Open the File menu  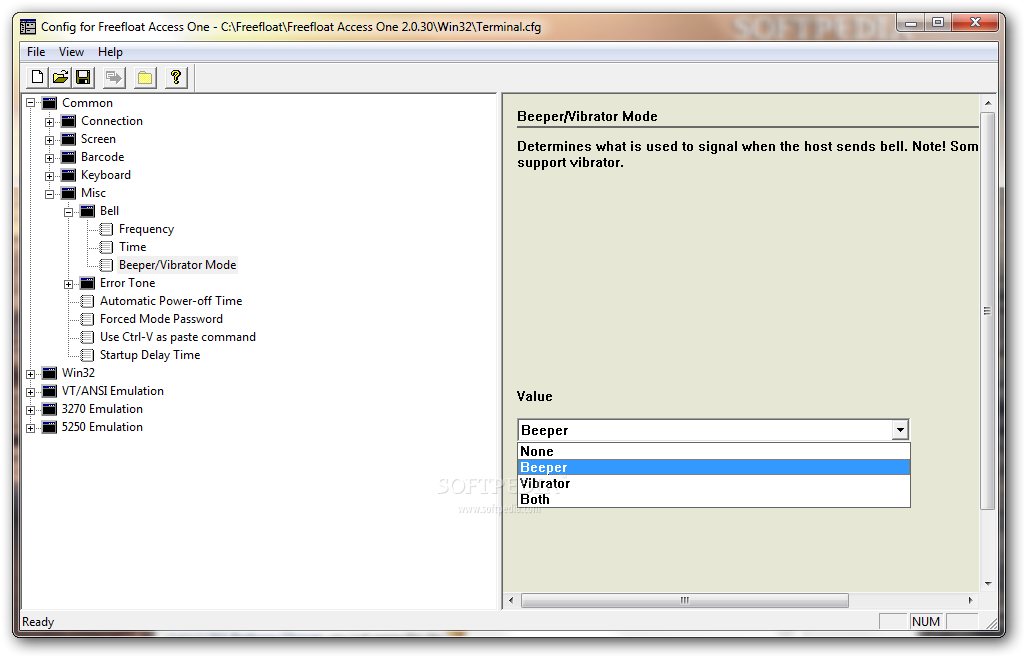[x=36, y=52]
